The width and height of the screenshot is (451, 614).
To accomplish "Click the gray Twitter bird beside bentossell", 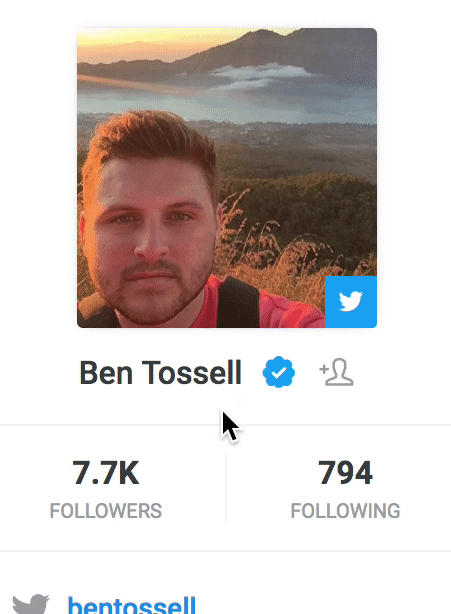I will click(31, 604).
